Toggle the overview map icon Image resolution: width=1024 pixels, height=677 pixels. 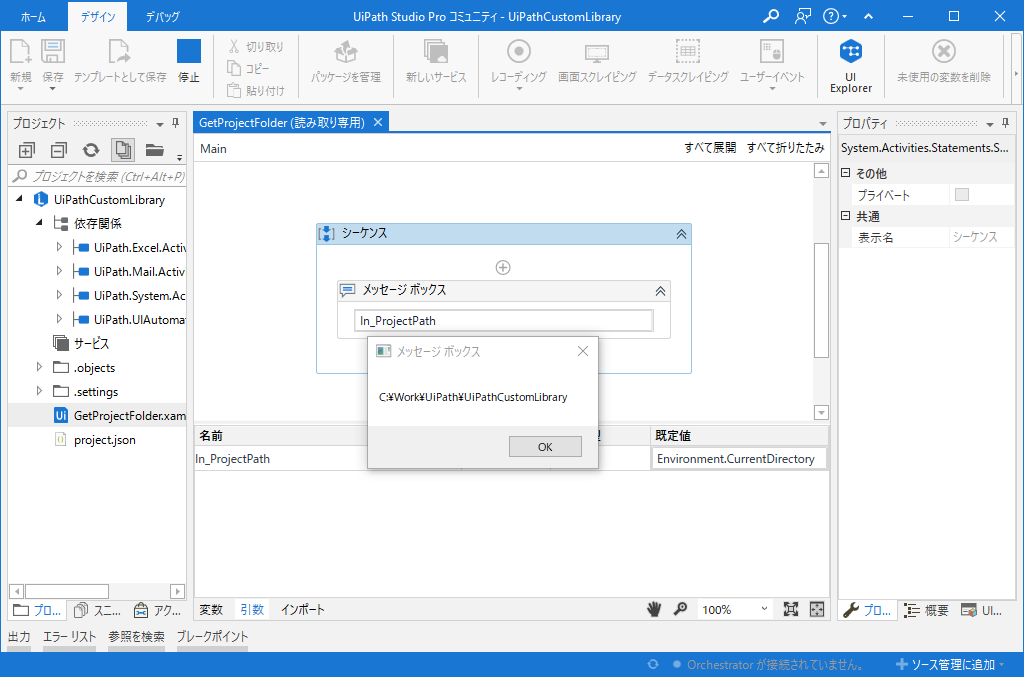click(817, 609)
